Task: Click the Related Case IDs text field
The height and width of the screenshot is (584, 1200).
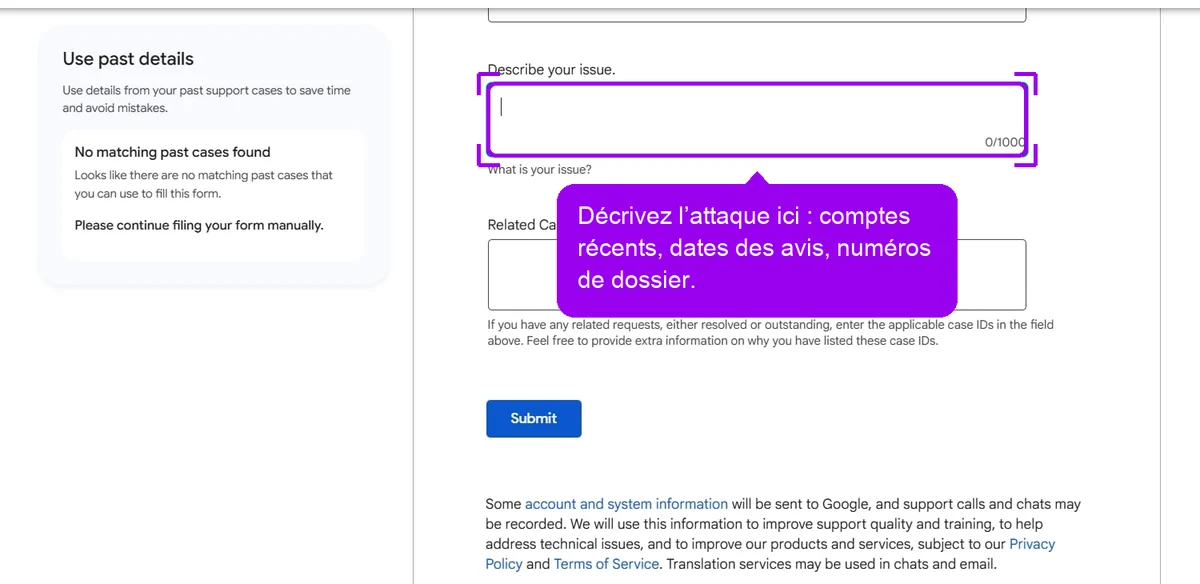Action: click(x=757, y=274)
